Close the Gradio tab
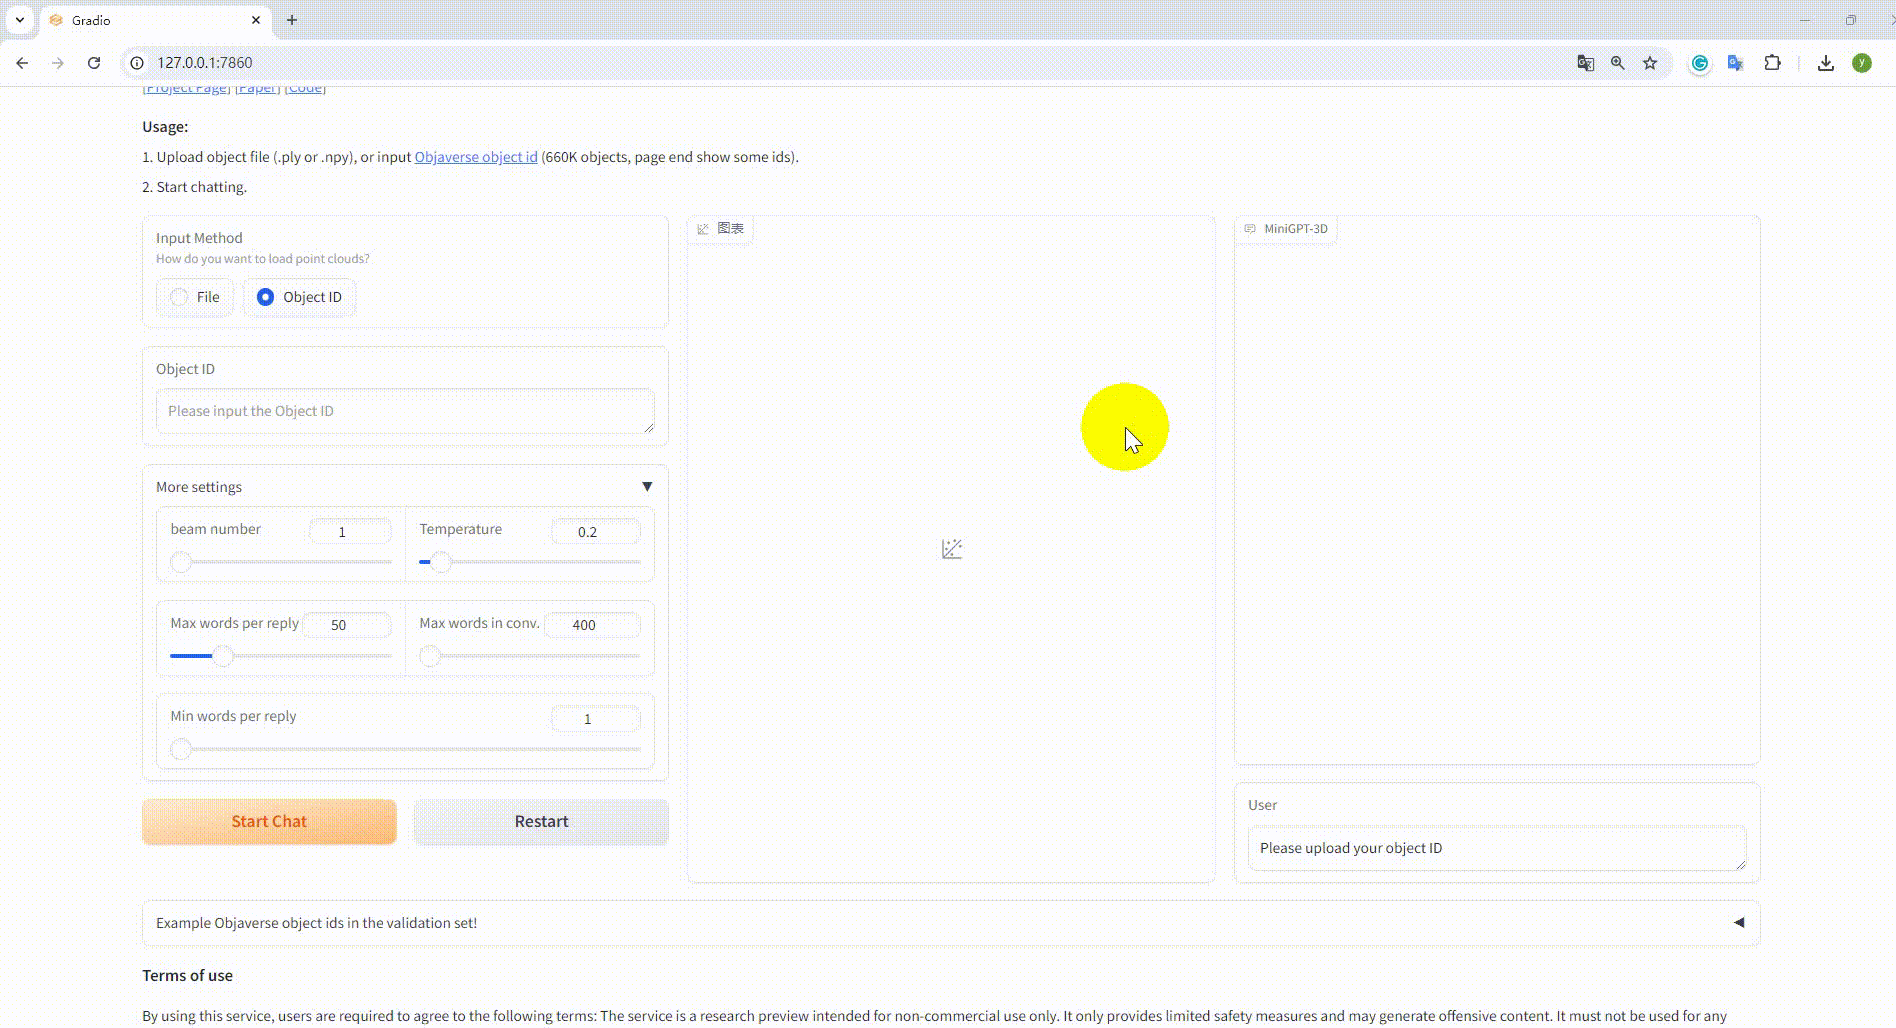This screenshot has width=1896, height=1028. coord(256,20)
